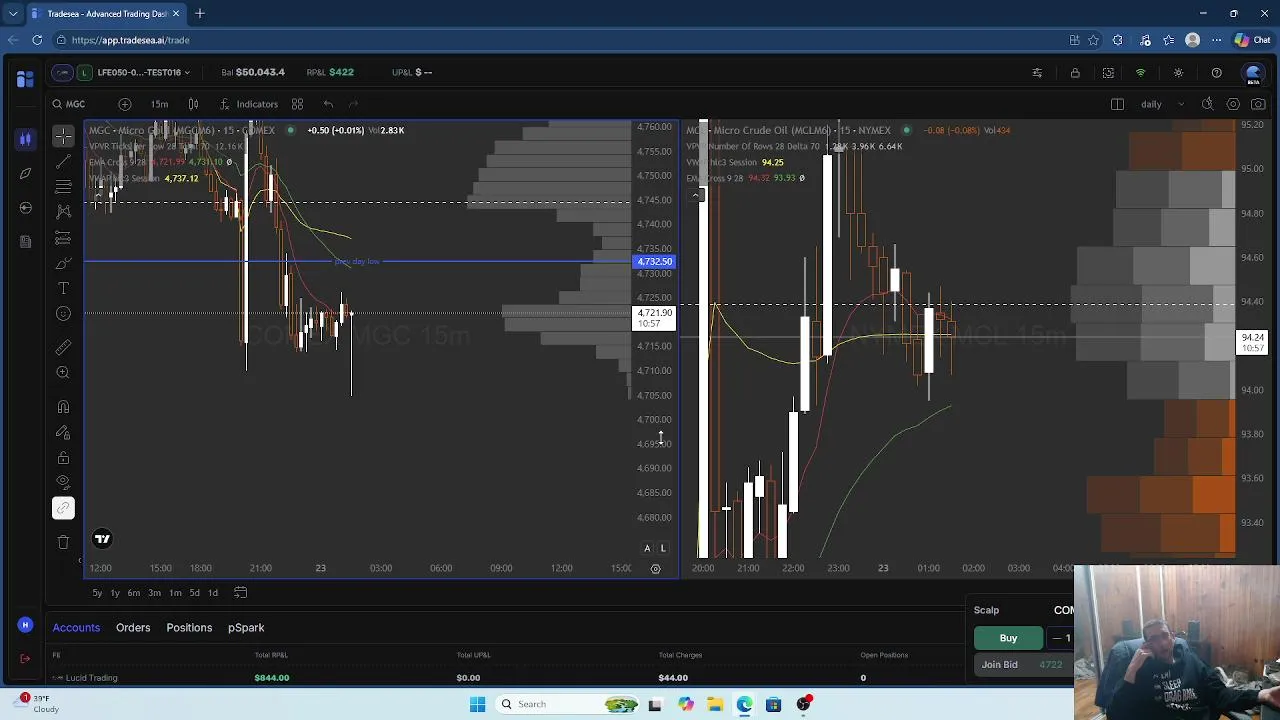Screen dimensions: 1280x720
Task: Switch to the Accounts tab
Action: [x=76, y=628]
